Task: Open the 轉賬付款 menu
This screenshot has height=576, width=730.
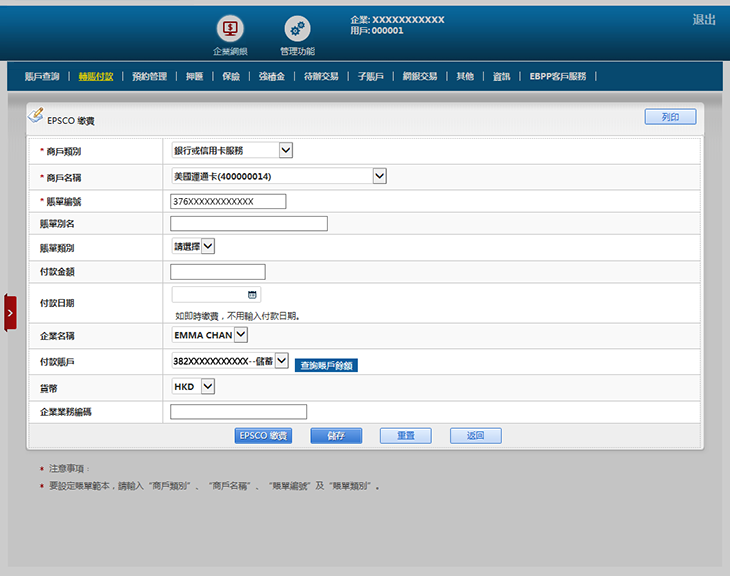Action: 96,76
